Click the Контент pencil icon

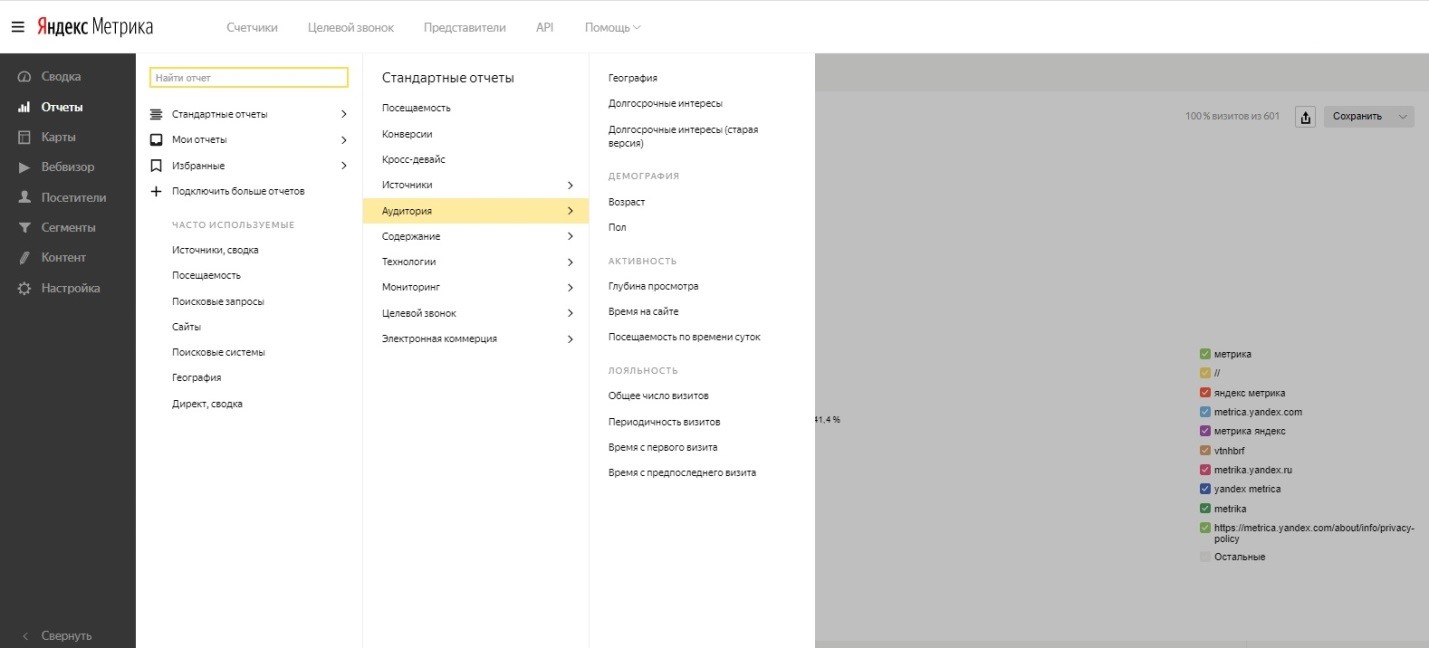25,258
